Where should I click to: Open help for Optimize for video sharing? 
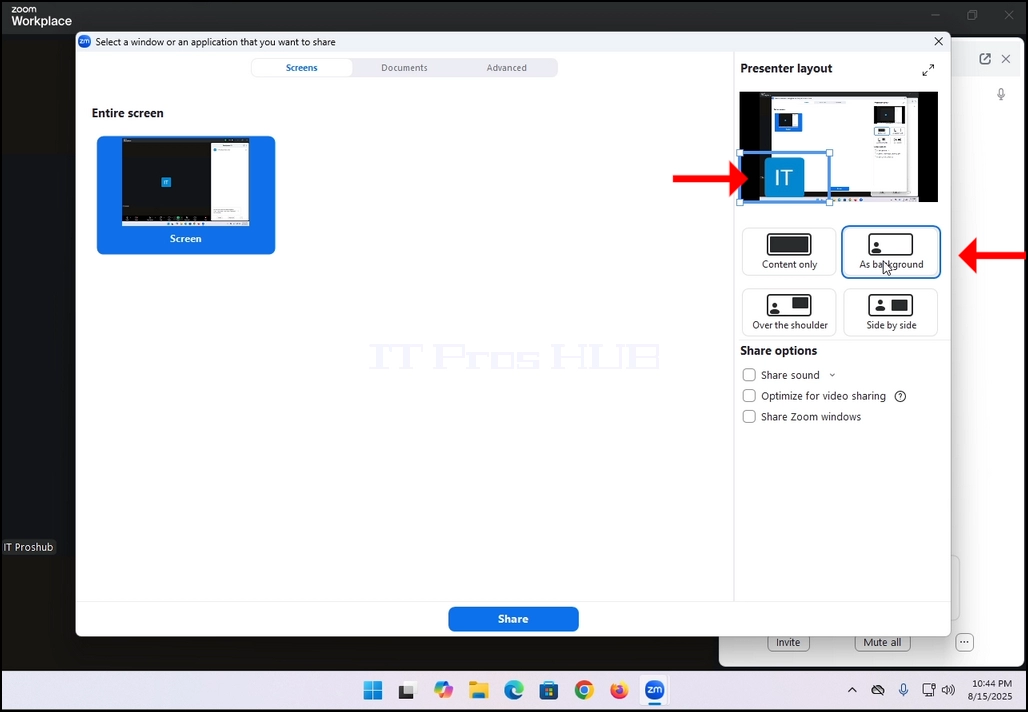(900, 396)
